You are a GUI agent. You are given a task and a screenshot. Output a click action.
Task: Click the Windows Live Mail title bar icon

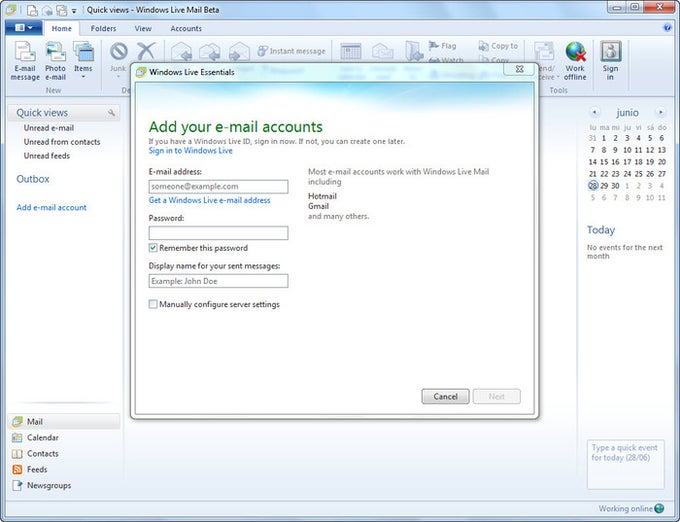(x=11, y=10)
